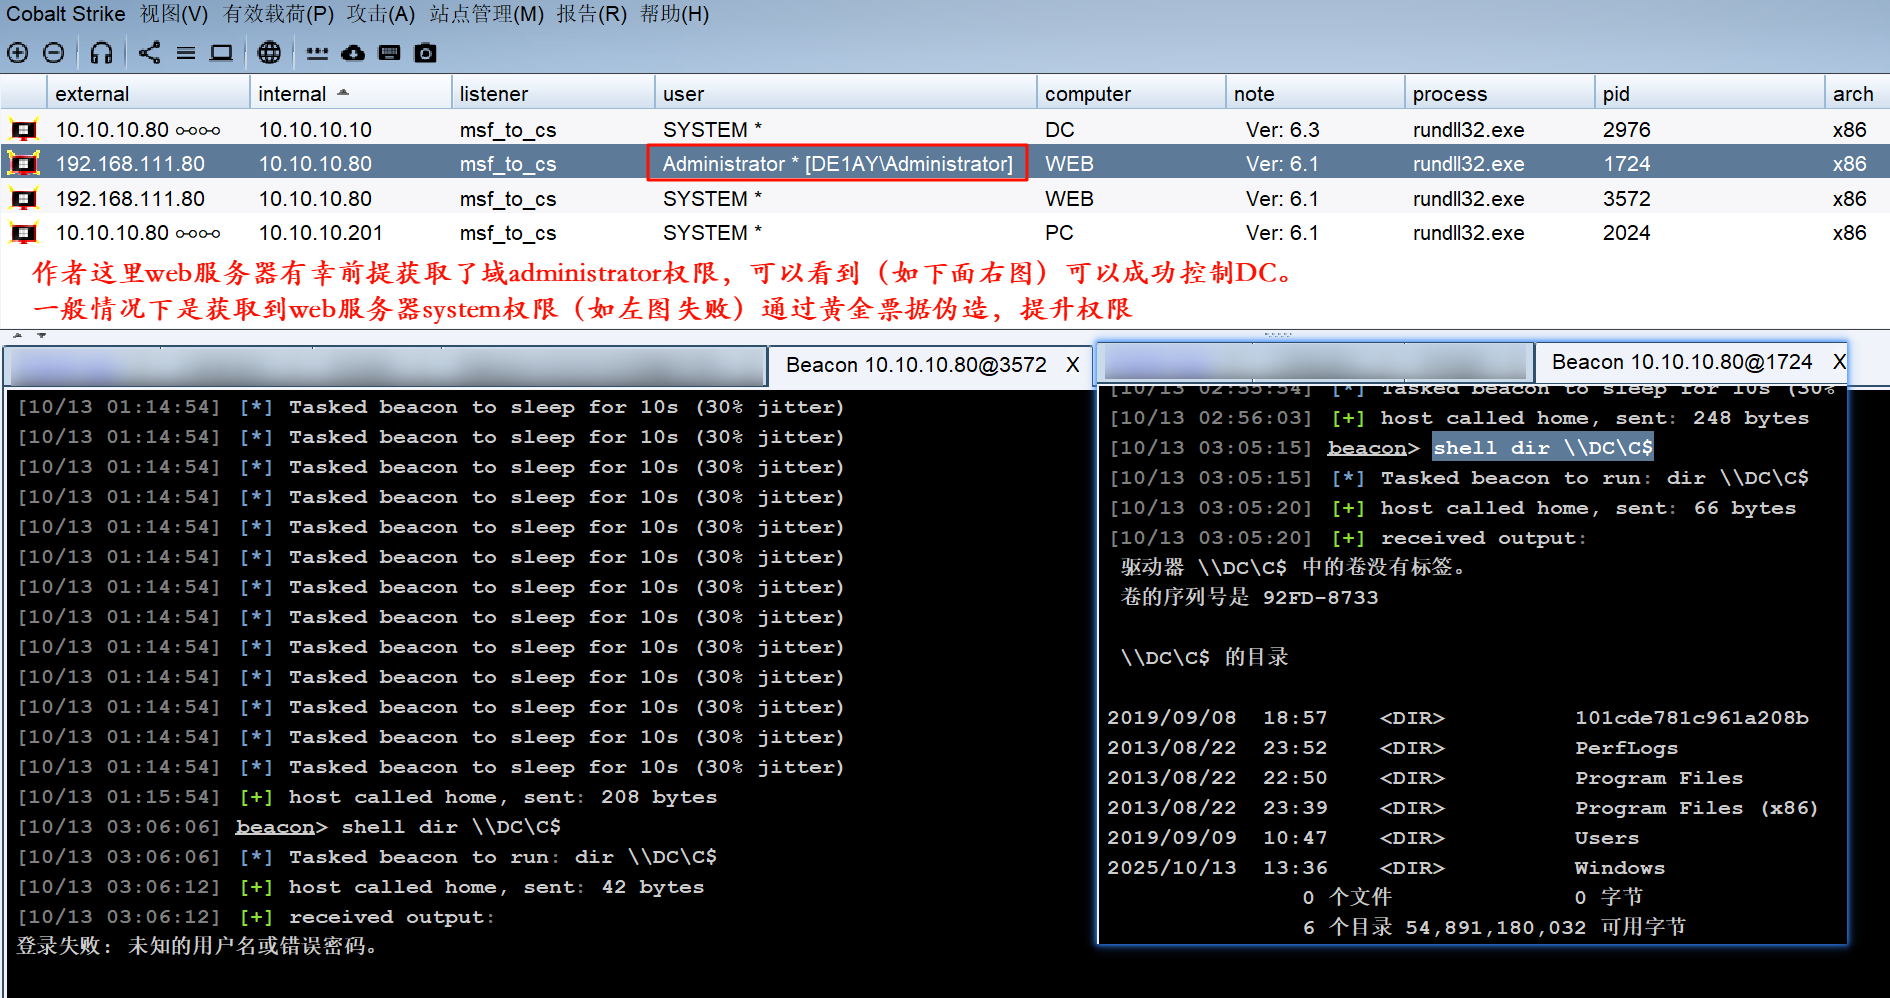Open web log via globe icon
This screenshot has height=998, width=1890.
pyautogui.click(x=269, y=53)
